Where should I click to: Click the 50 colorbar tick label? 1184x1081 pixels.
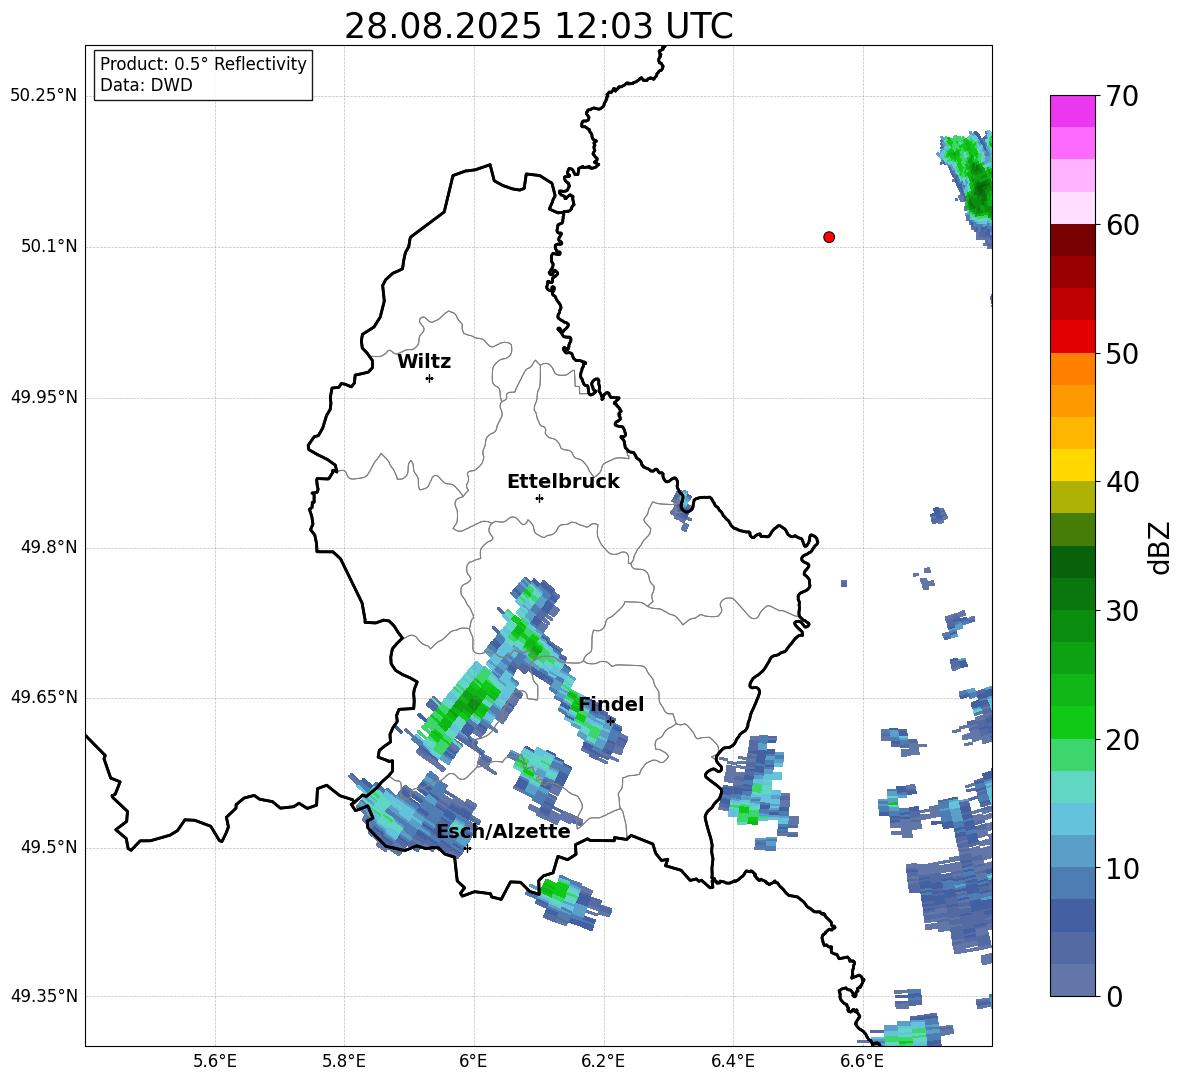point(1122,353)
